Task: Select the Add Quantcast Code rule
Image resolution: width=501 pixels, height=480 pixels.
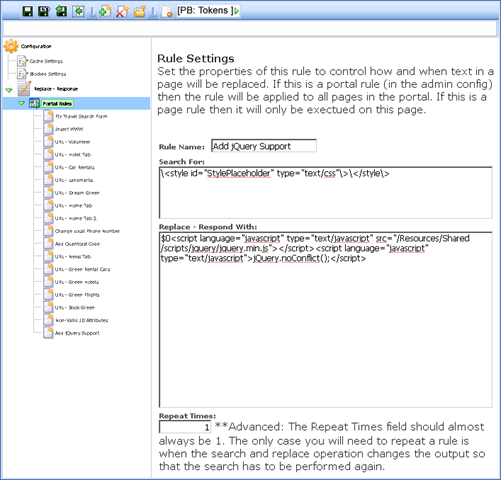Action: [x=77, y=244]
